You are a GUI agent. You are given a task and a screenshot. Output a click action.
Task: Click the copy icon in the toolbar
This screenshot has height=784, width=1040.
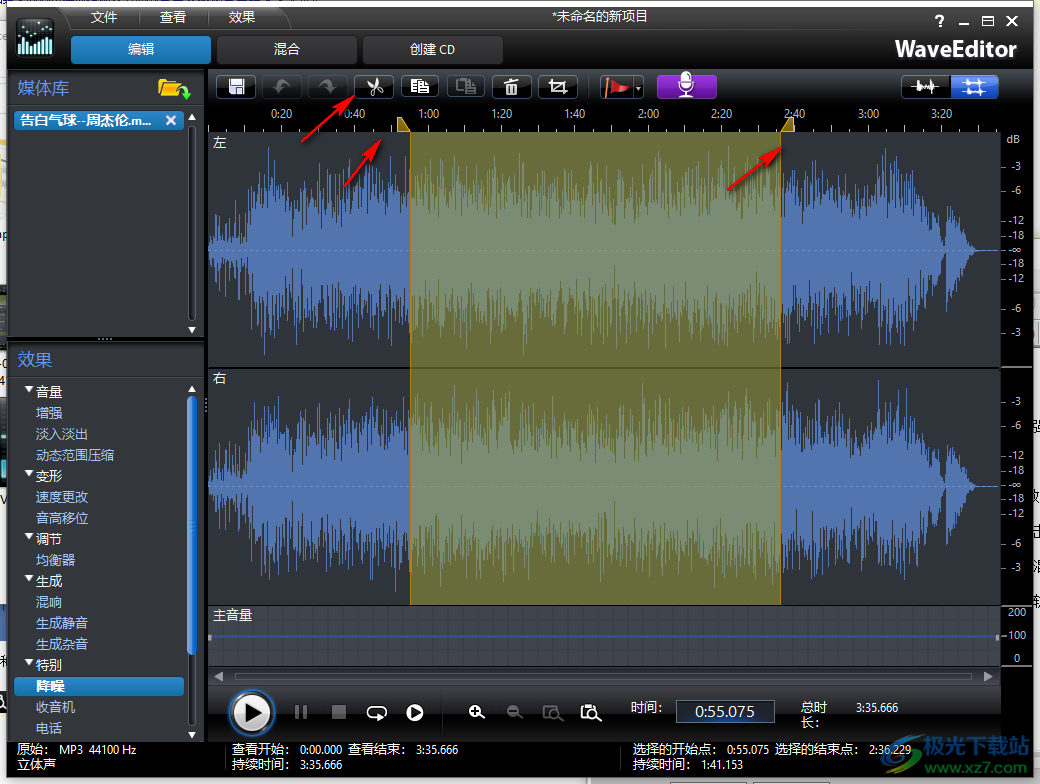point(420,87)
